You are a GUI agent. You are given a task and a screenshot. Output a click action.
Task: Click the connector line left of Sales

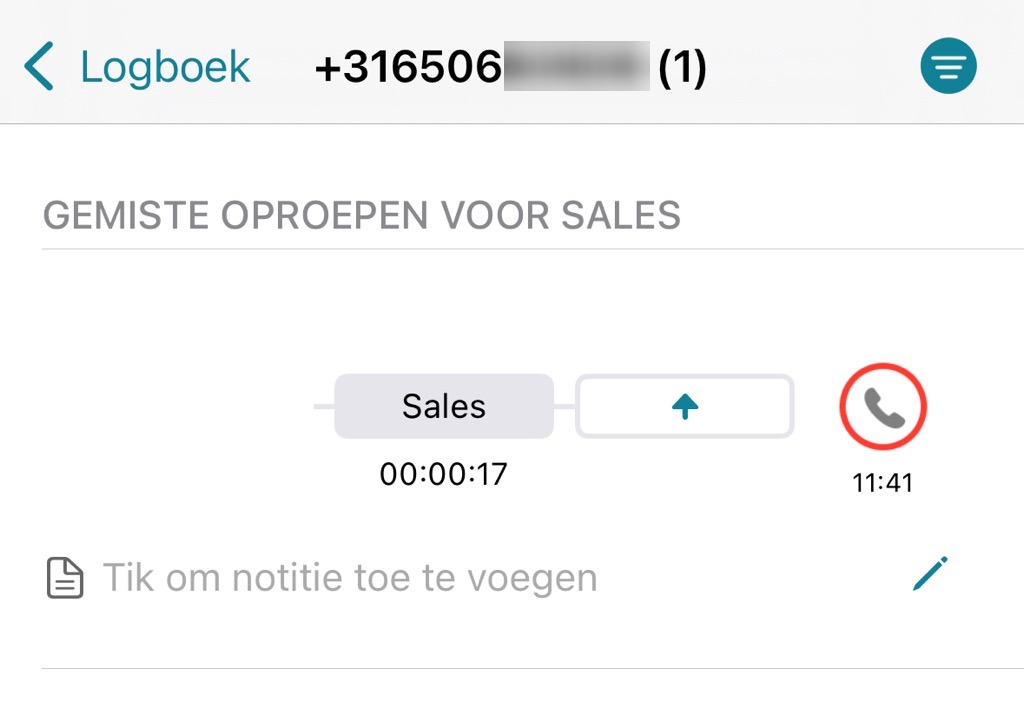[324, 407]
